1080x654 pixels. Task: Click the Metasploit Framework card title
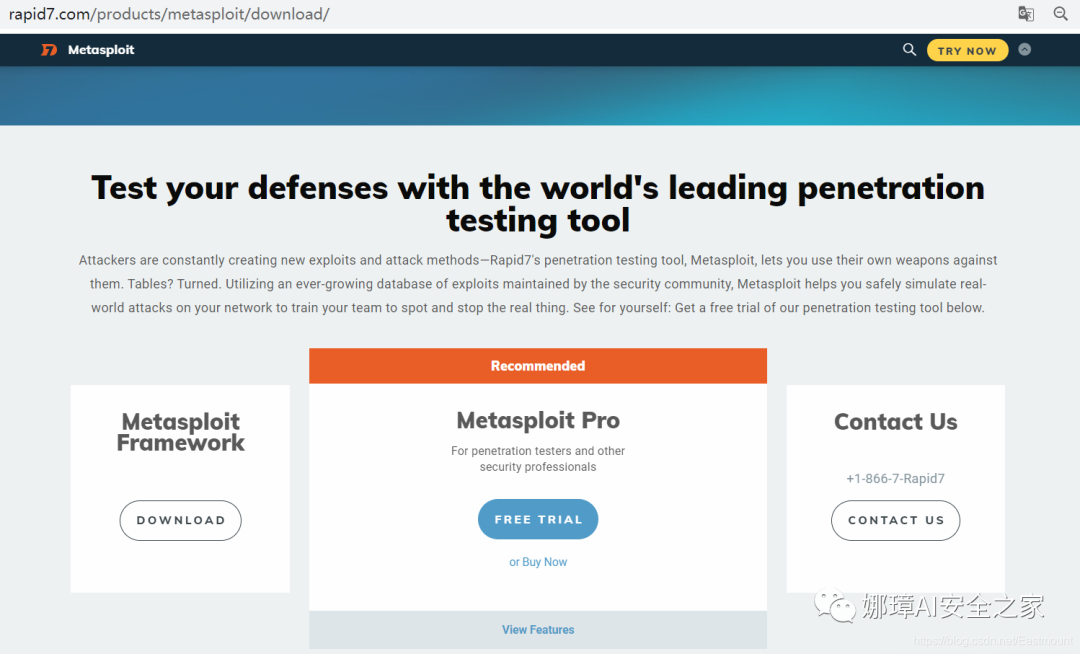[180, 432]
